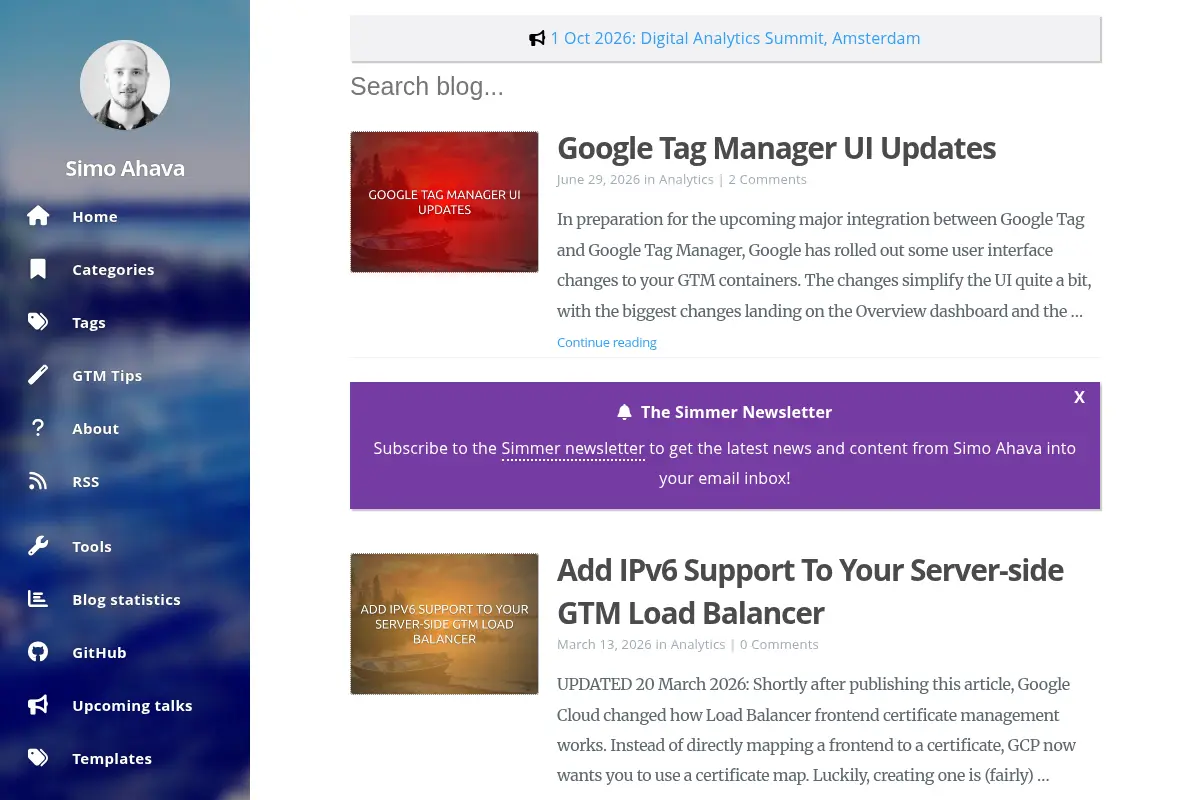Open the Tools menu item
1200x800 pixels.
click(92, 546)
